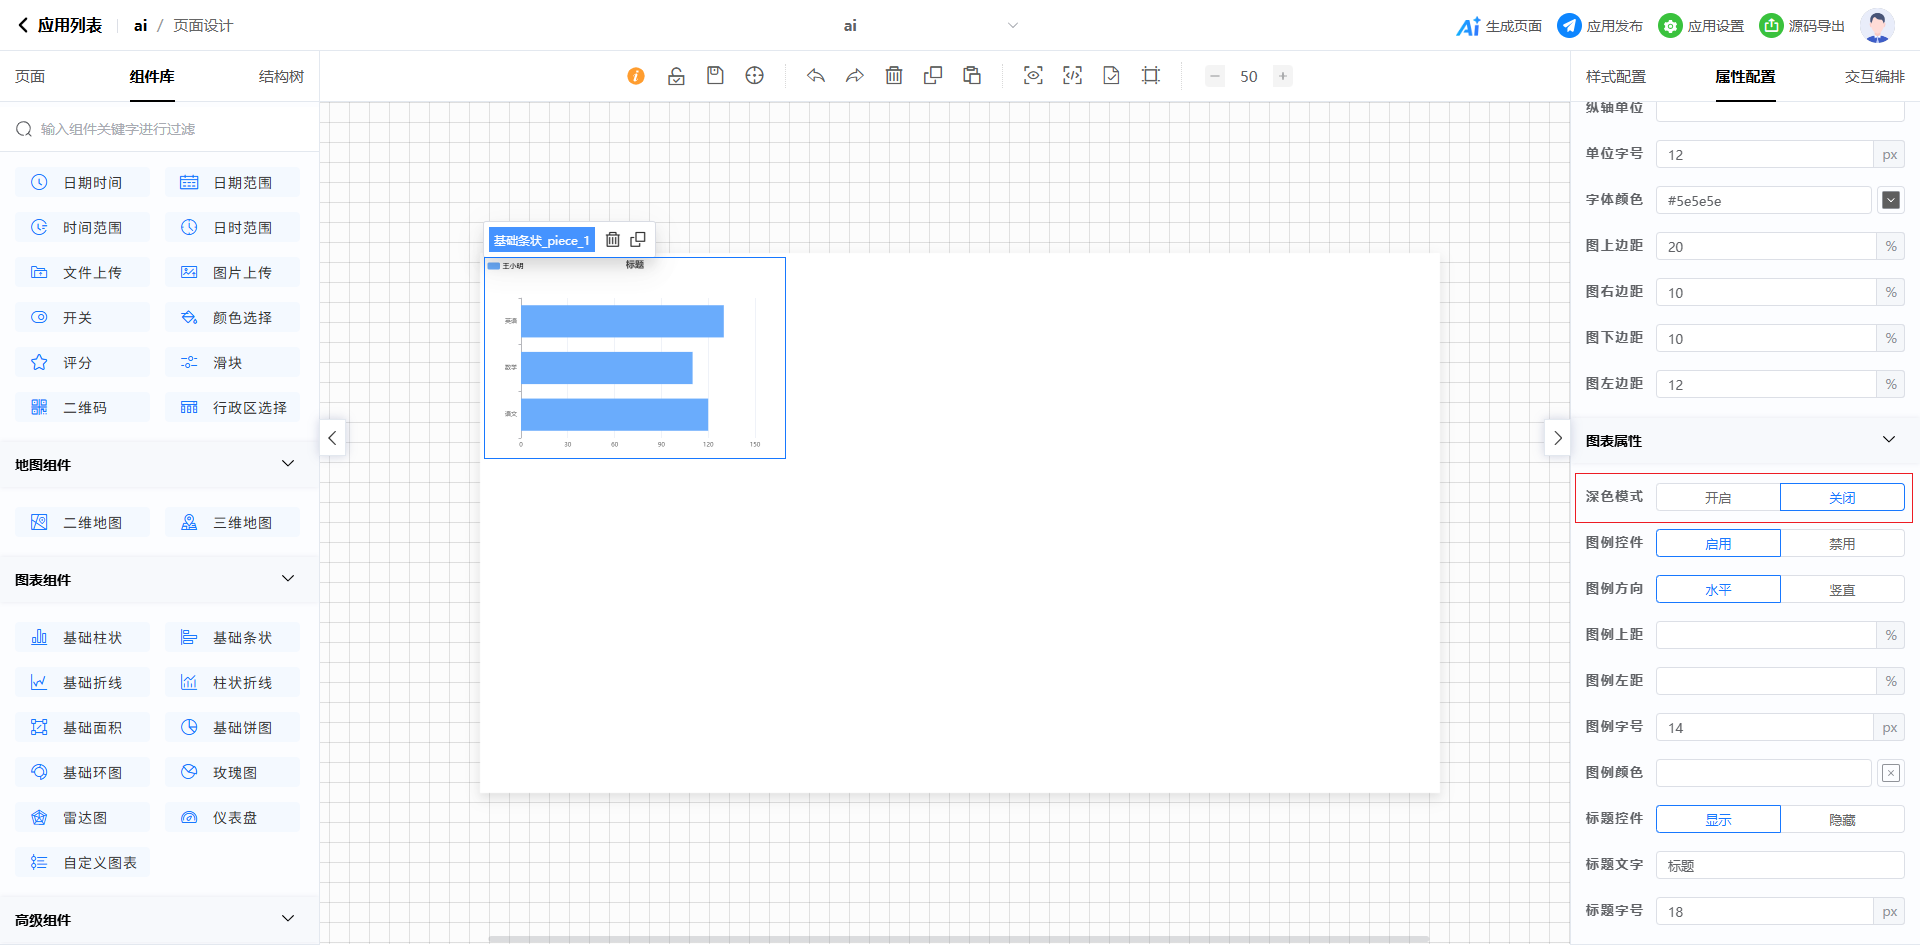Click the redo arrow in toolbar
The width and height of the screenshot is (1920, 945).
pos(854,76)
